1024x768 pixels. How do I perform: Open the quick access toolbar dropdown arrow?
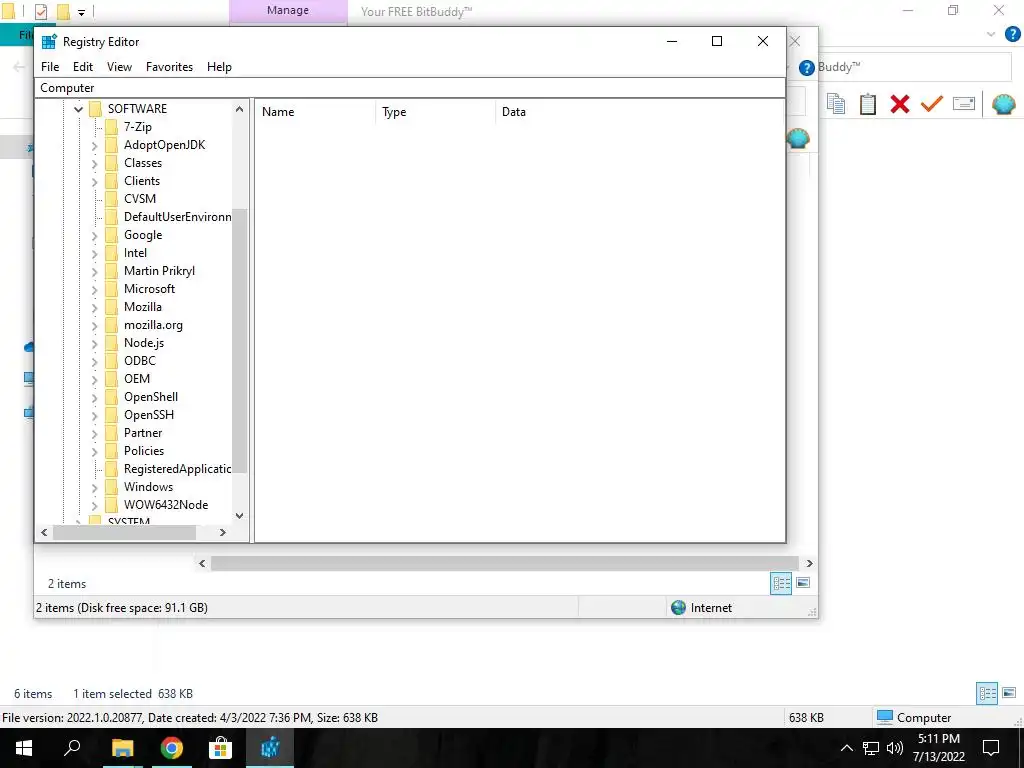pyautogui.click(x=82, y=12)
